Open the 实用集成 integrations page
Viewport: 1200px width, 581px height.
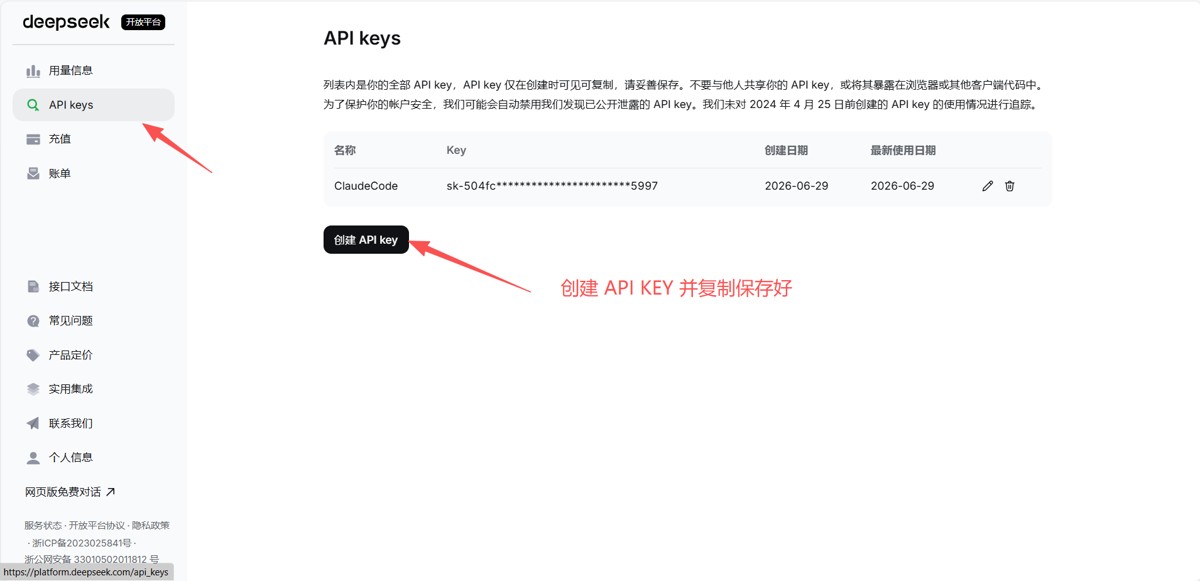click(x=93, y=389)
